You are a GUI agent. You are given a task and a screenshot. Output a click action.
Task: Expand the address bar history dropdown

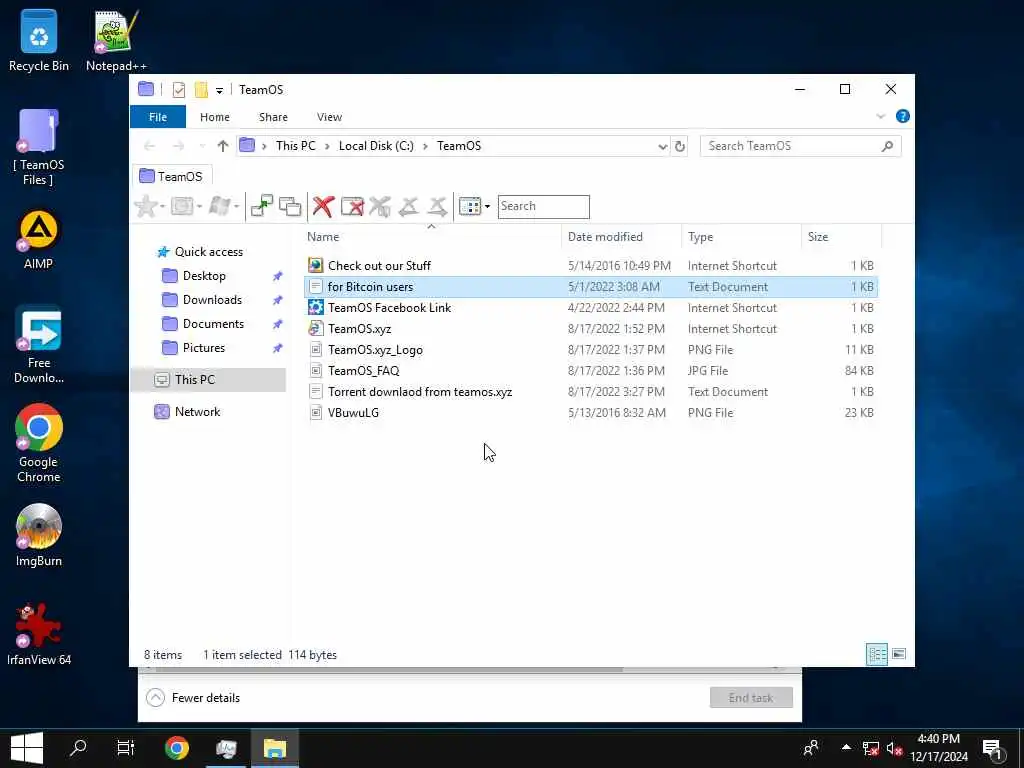(662, 146)
